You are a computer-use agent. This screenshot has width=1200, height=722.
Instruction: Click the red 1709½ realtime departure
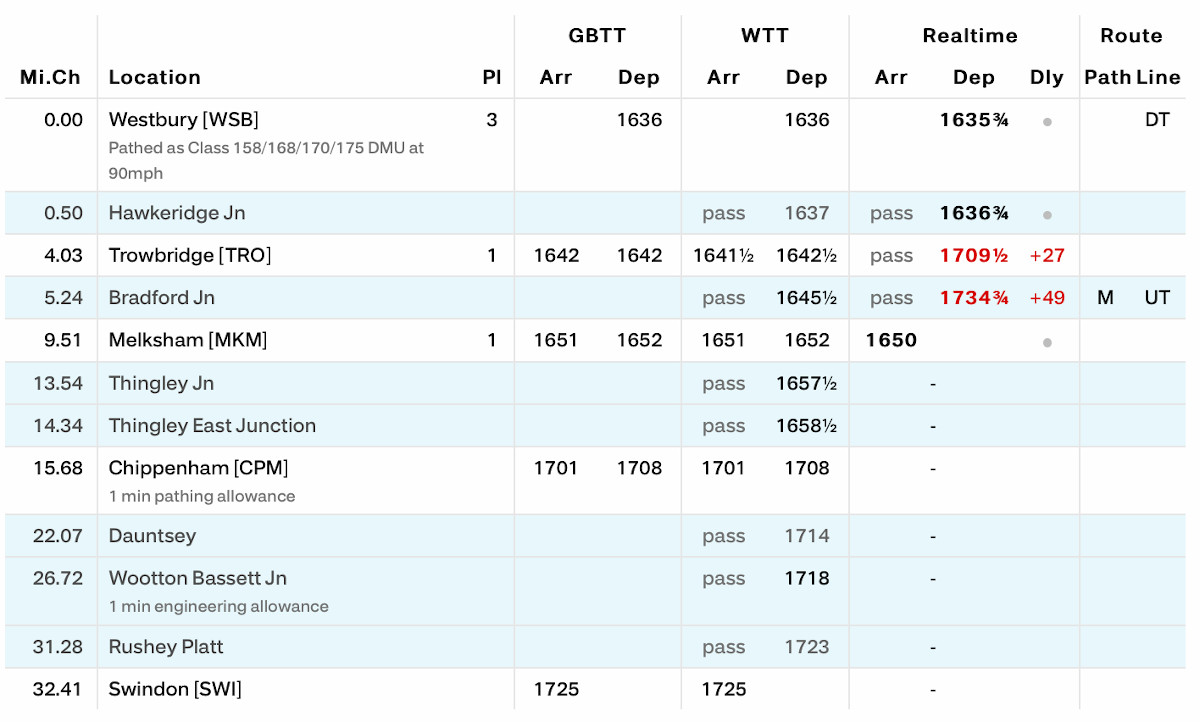pos(973,255)
